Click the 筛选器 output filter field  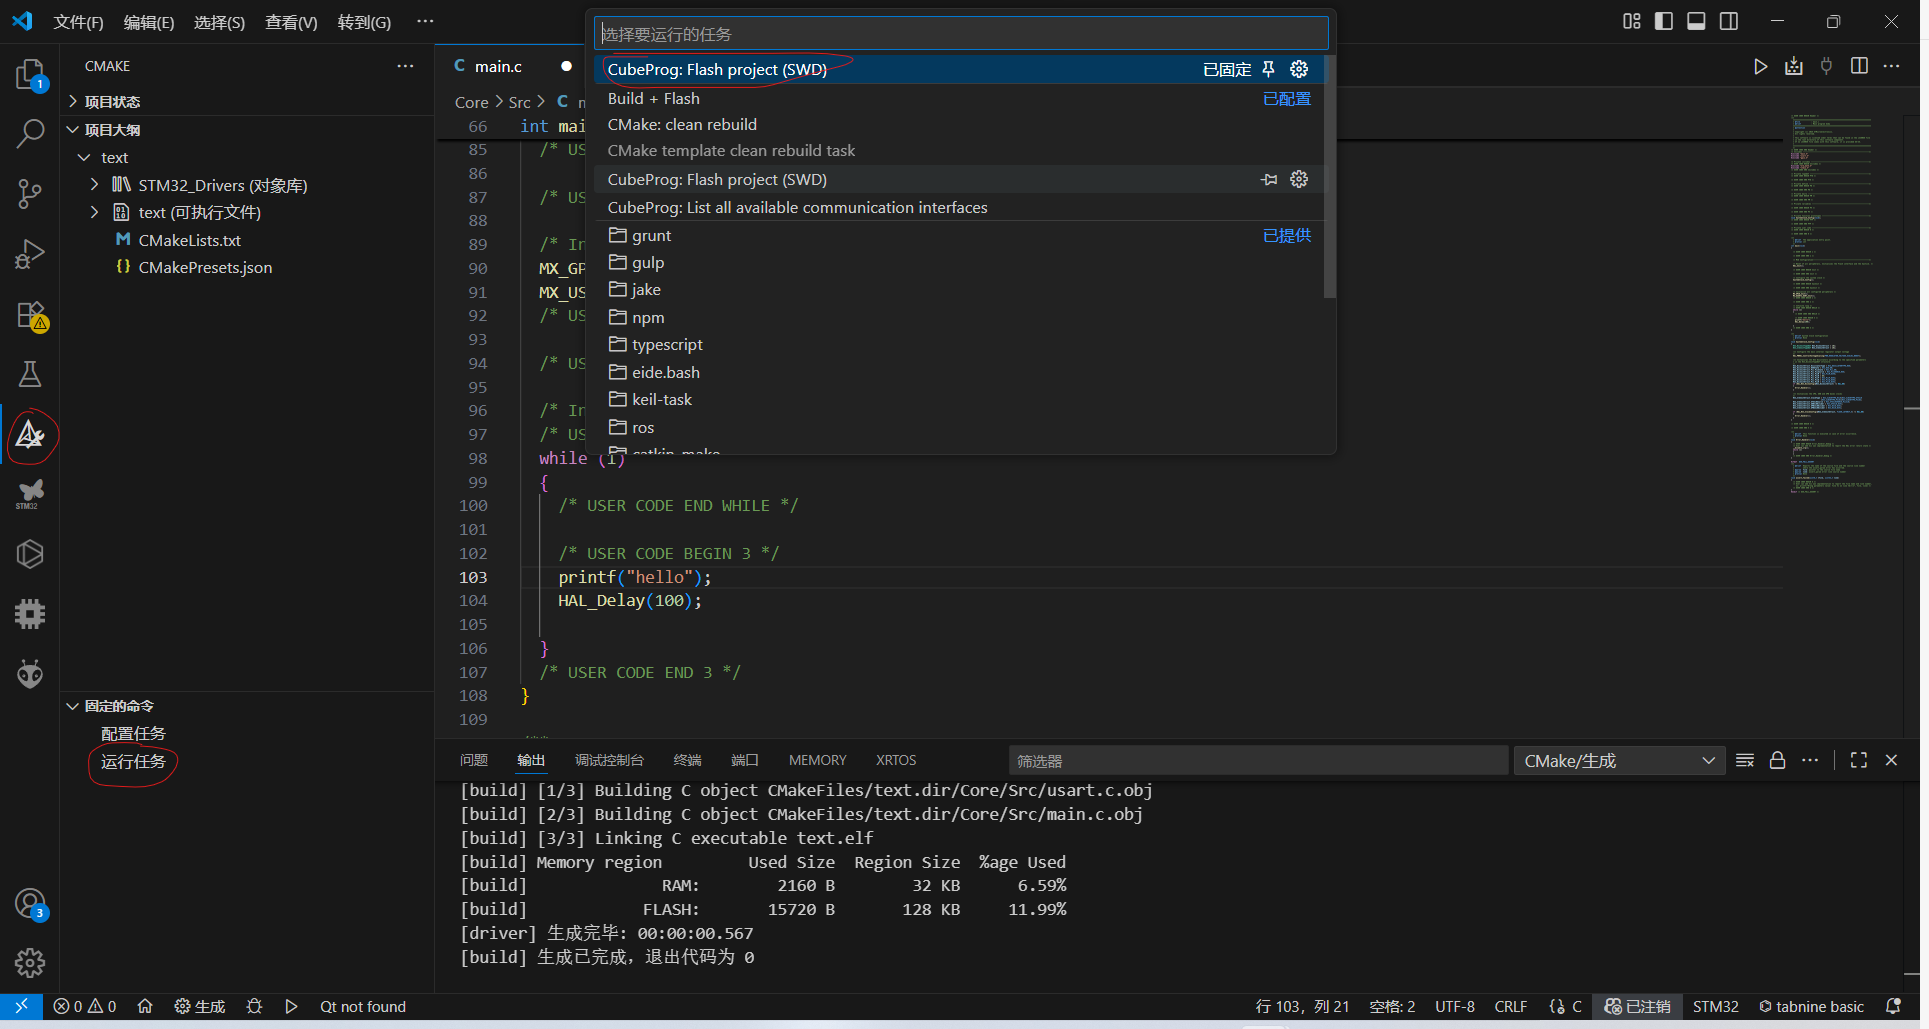point(1257,761)
